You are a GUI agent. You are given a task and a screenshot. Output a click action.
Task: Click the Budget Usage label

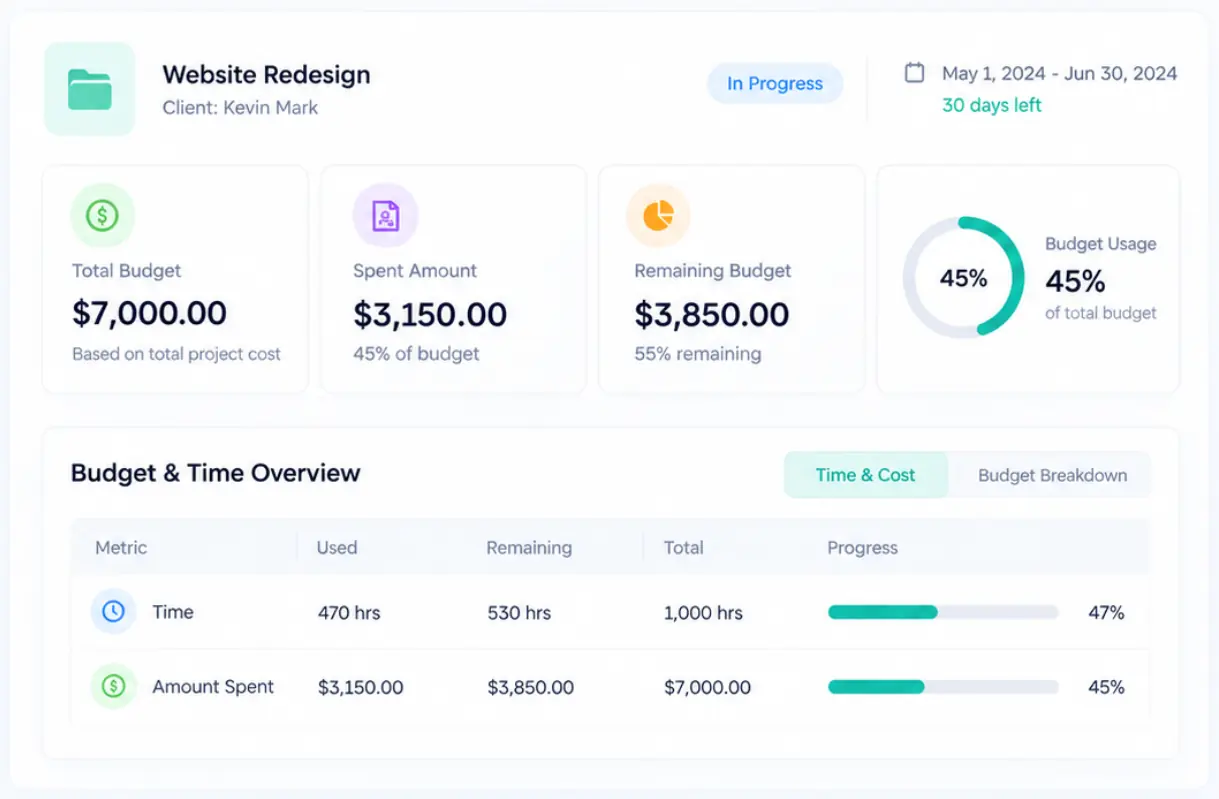coord(1100,244)
